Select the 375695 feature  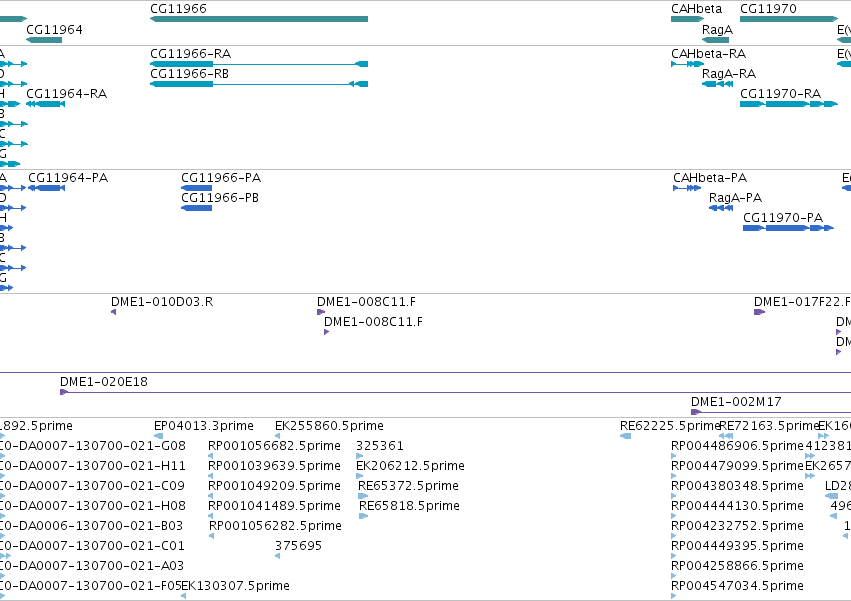[x=277, y=556]
